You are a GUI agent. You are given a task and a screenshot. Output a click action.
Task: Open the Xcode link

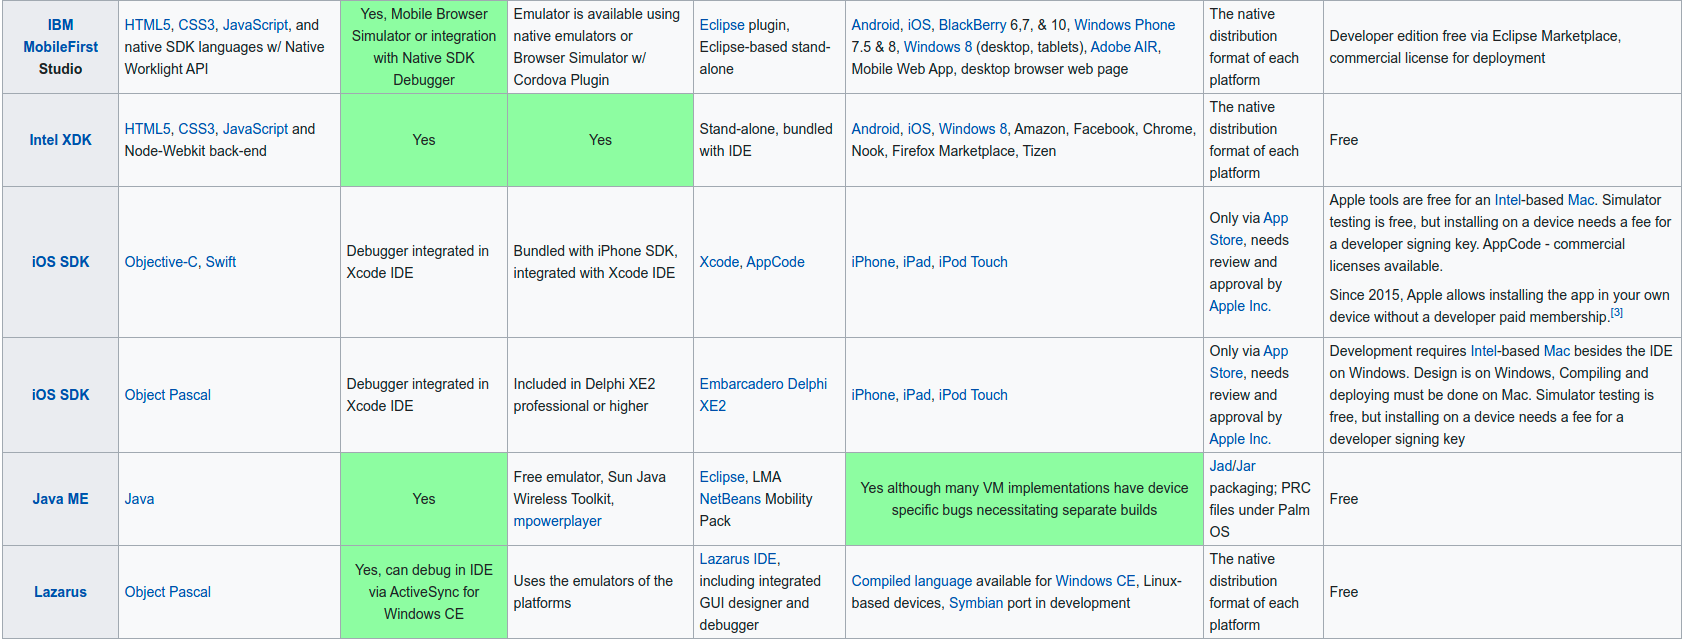(719, 262)
